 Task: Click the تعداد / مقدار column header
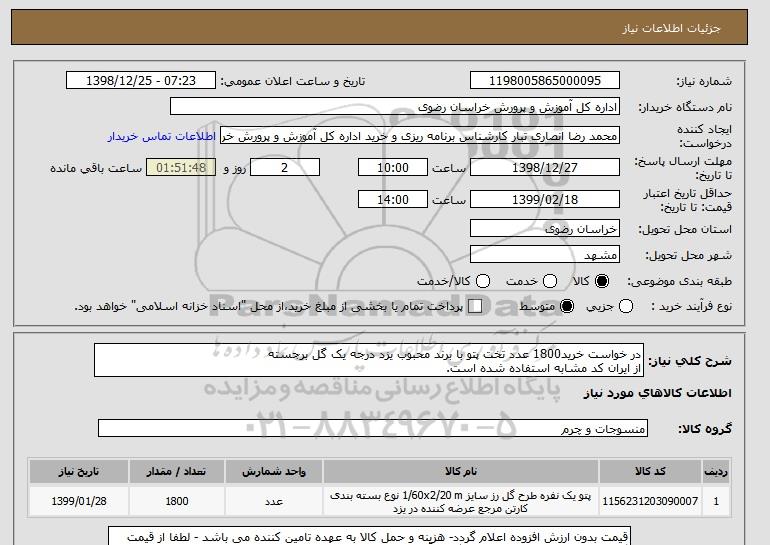click(x=177, y=471)
